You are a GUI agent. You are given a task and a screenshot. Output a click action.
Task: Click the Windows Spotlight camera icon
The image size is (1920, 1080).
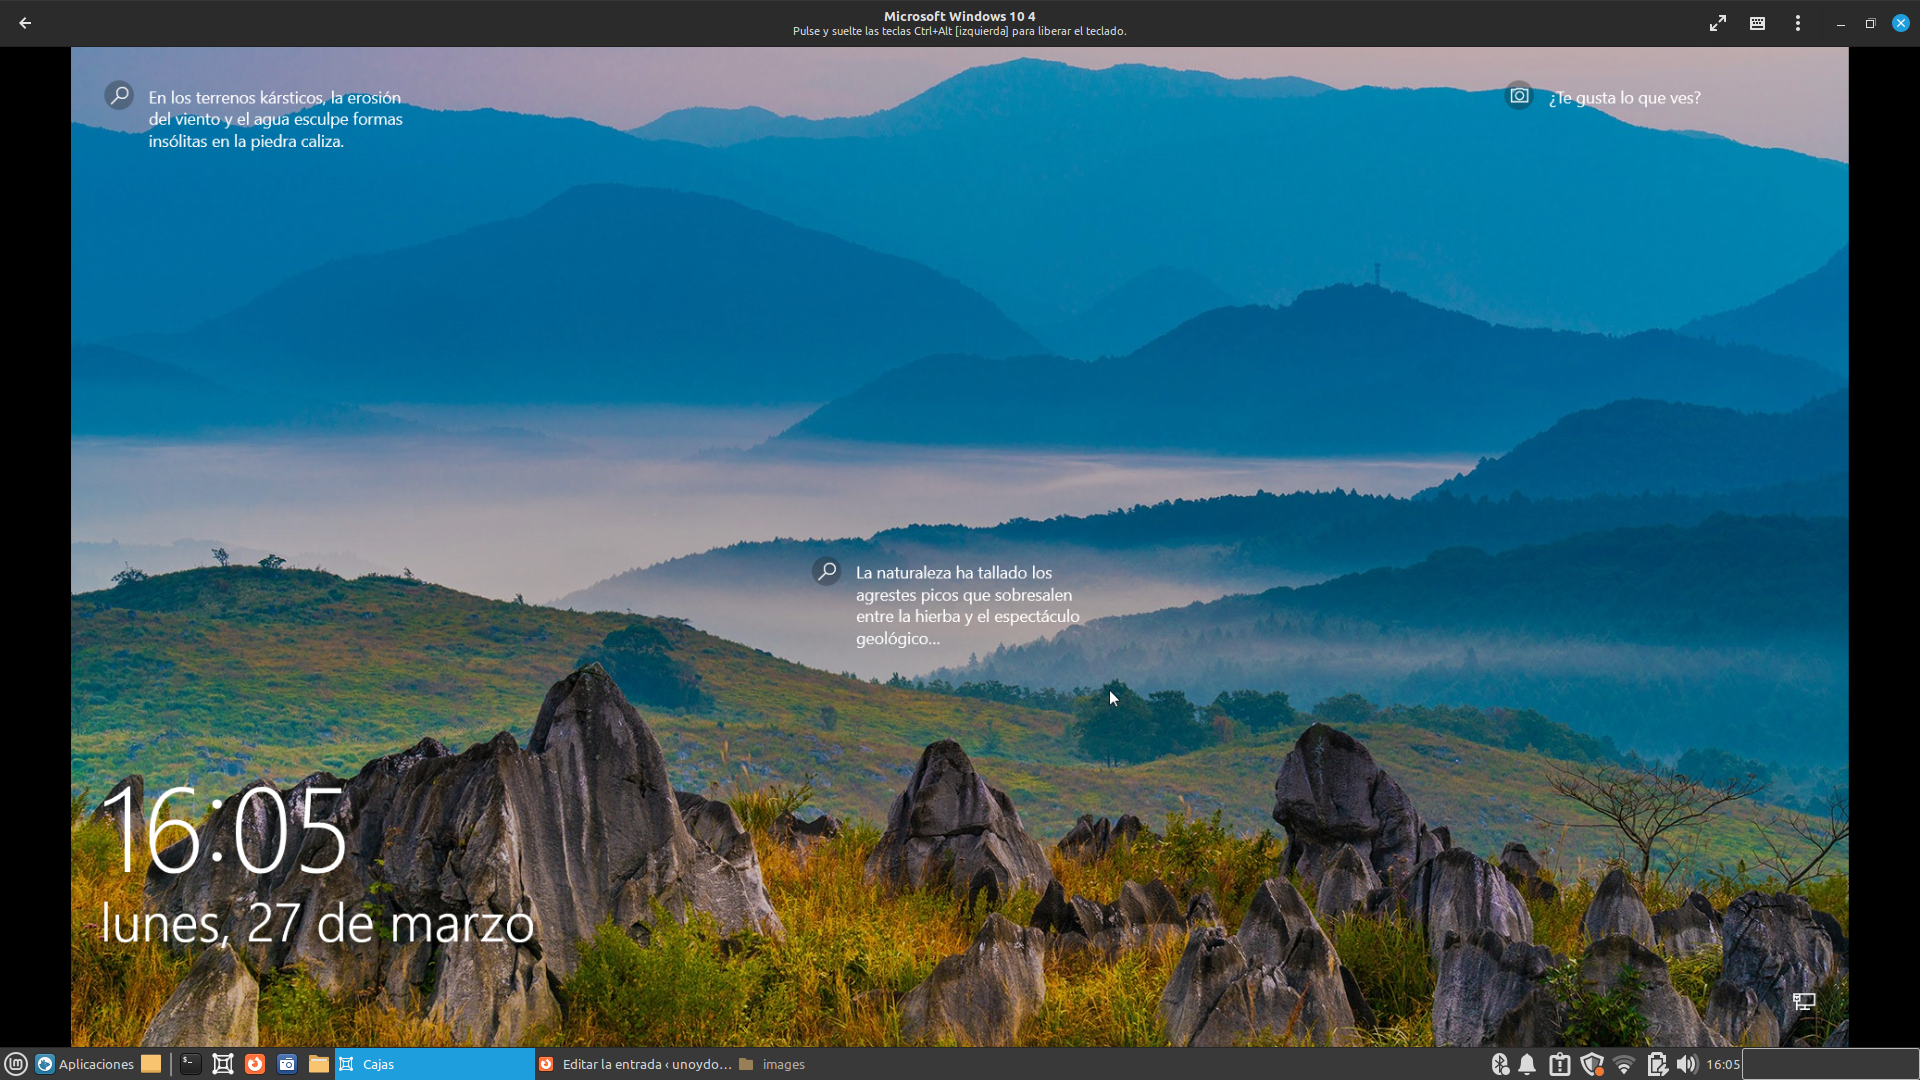point(1519,96)
